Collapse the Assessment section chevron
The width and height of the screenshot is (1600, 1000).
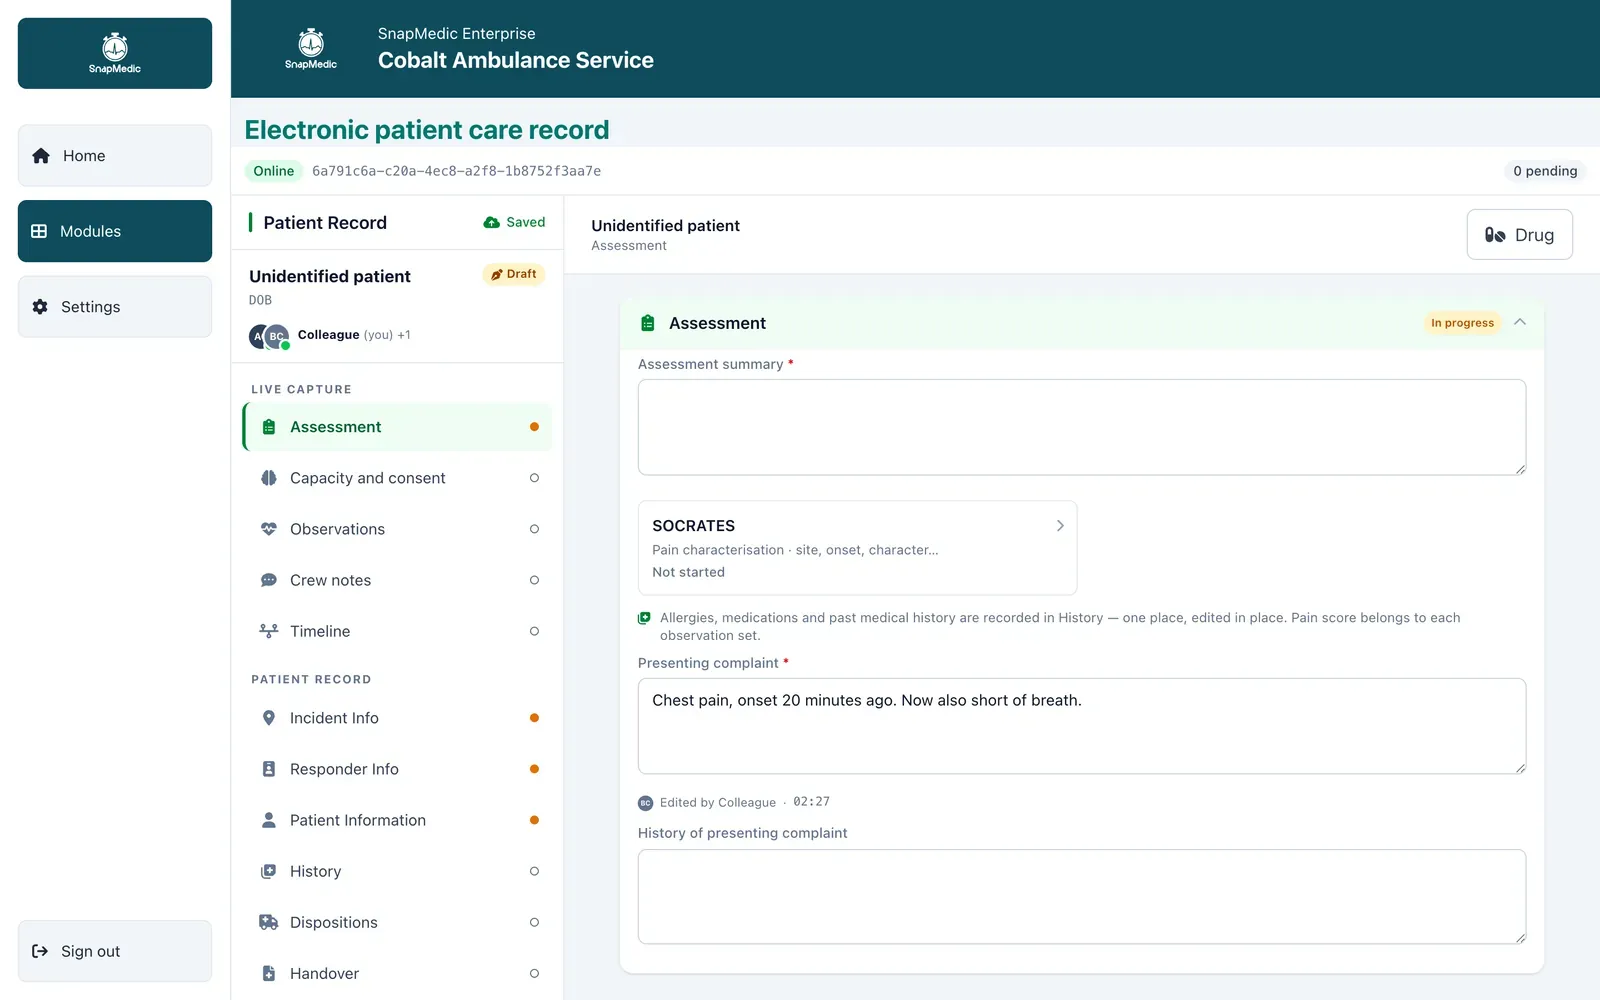pyautogui.click(x=1520, y=322)
